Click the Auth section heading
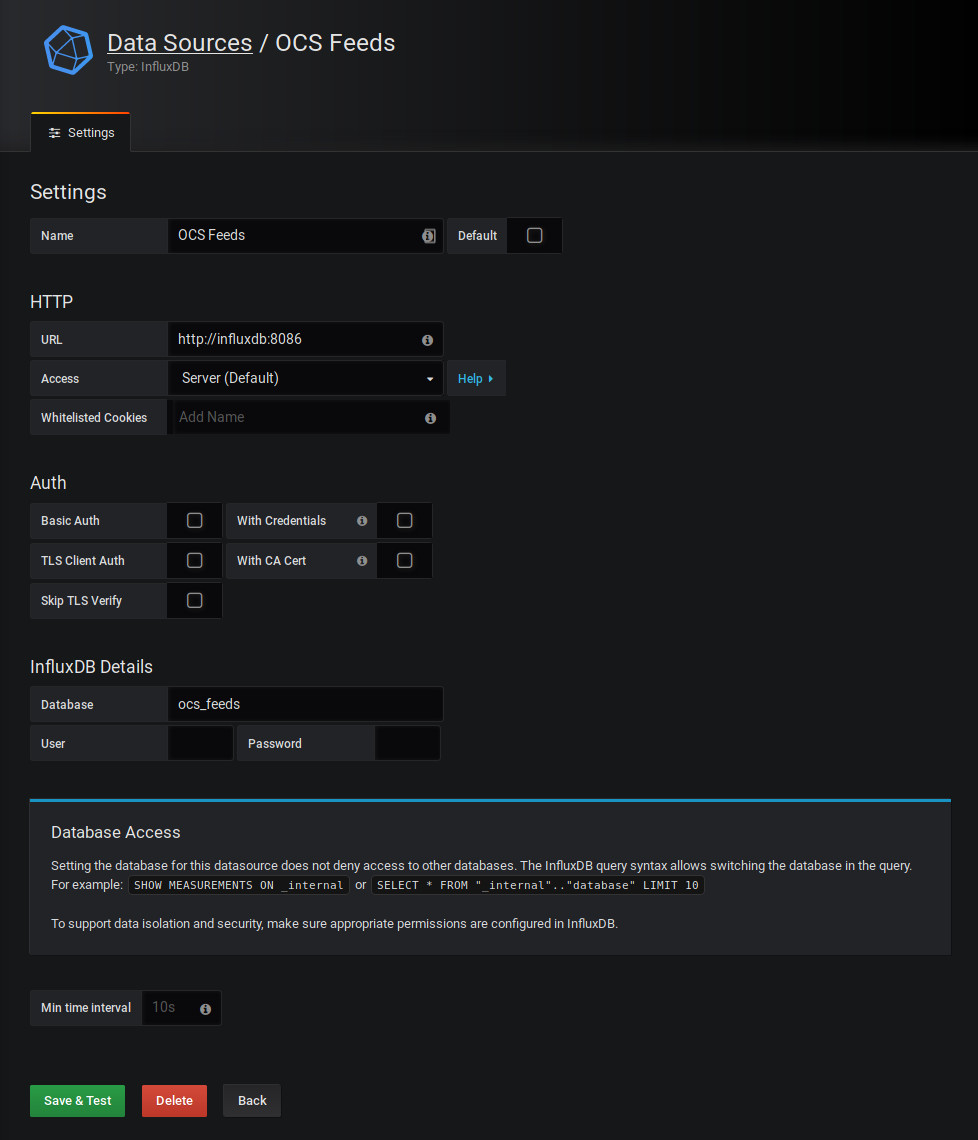Screen dimensions: 978x1140 pyautogui.click(x=48, y=483)
